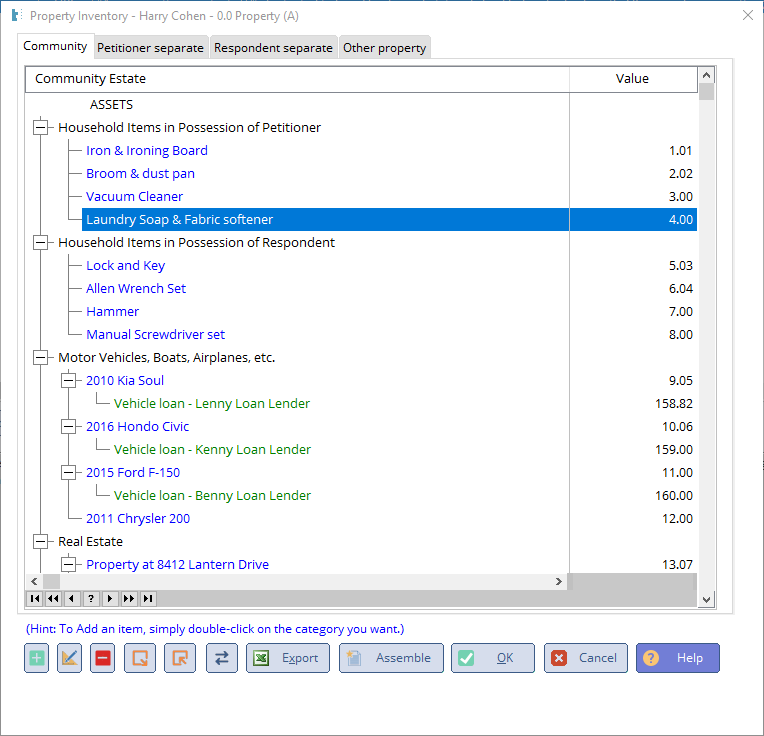Click the red minus delete item icon
This screenshot has height=736, width=764.
point(102,658)
